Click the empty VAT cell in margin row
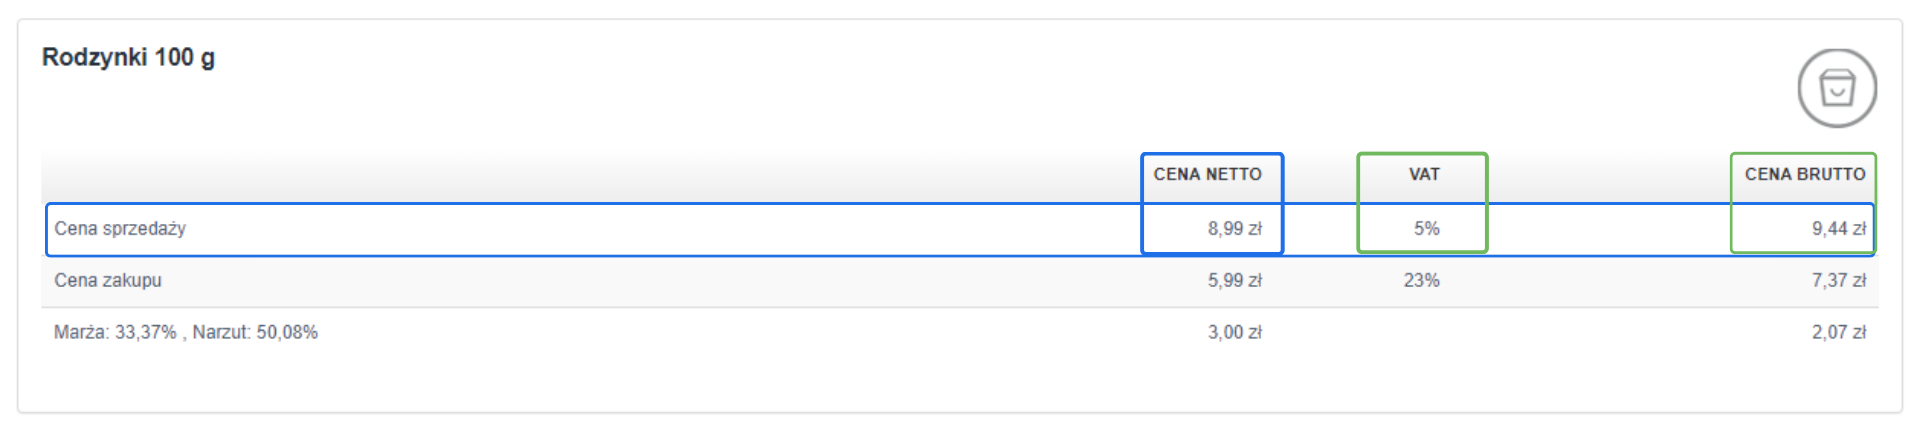Screen dimensions: 1920x428 [x=1421, y=333]
